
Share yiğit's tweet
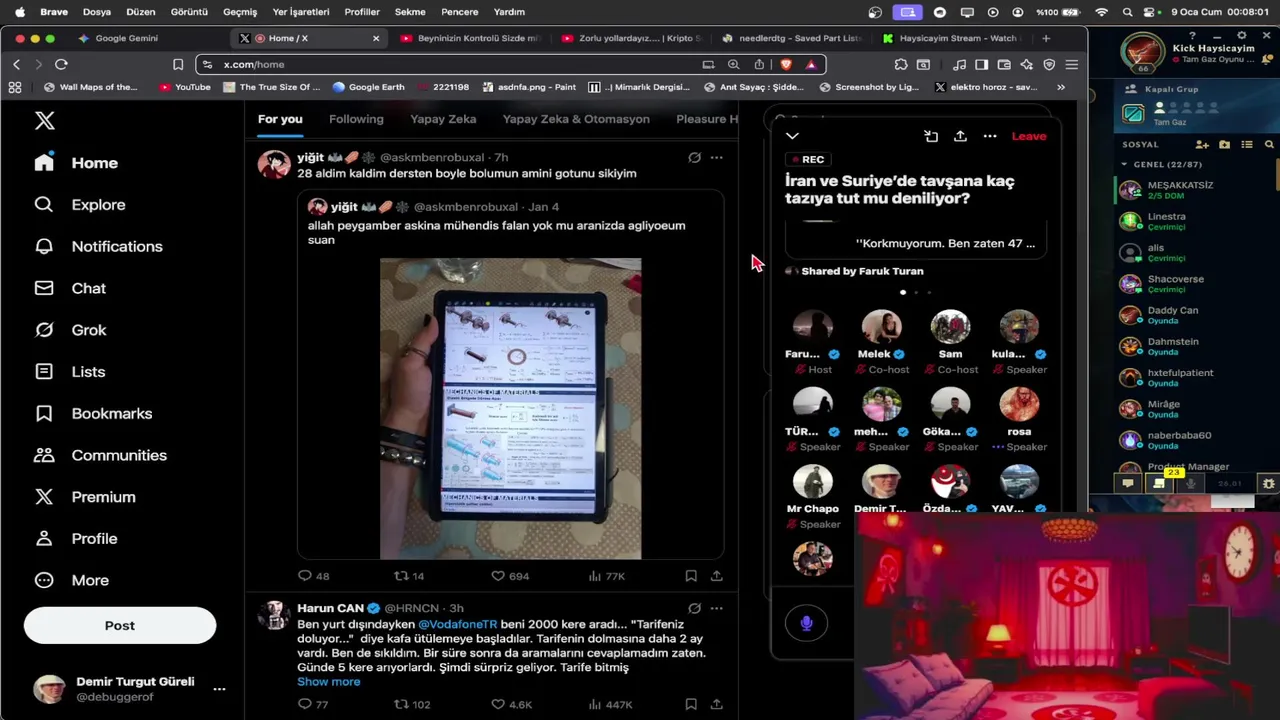pyautogui.click(x=717, y=576)
